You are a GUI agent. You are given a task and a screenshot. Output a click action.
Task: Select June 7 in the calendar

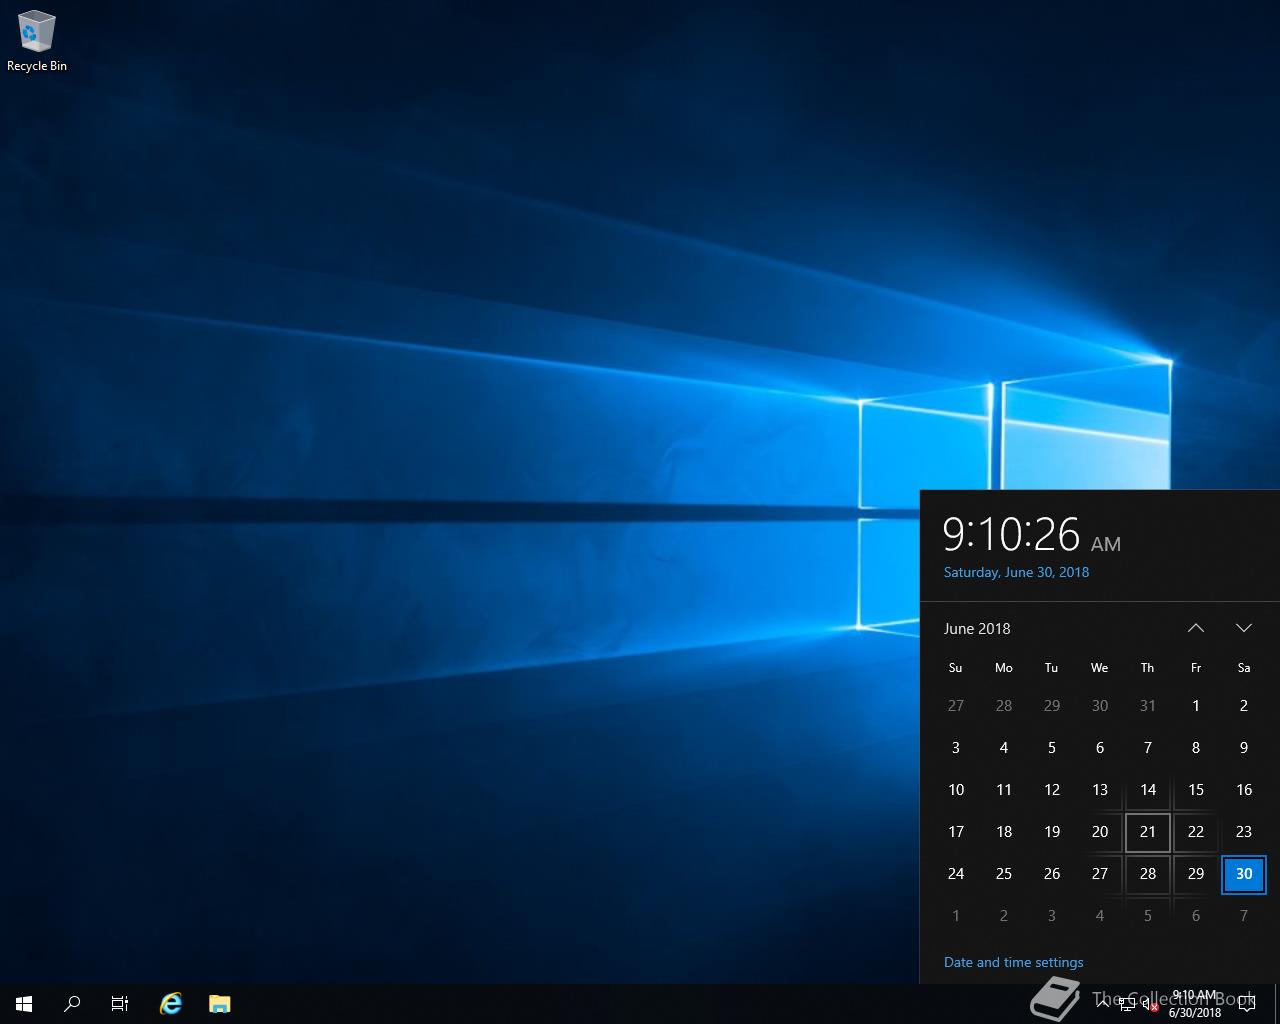pyautogui.click(x=1148, y=748)
